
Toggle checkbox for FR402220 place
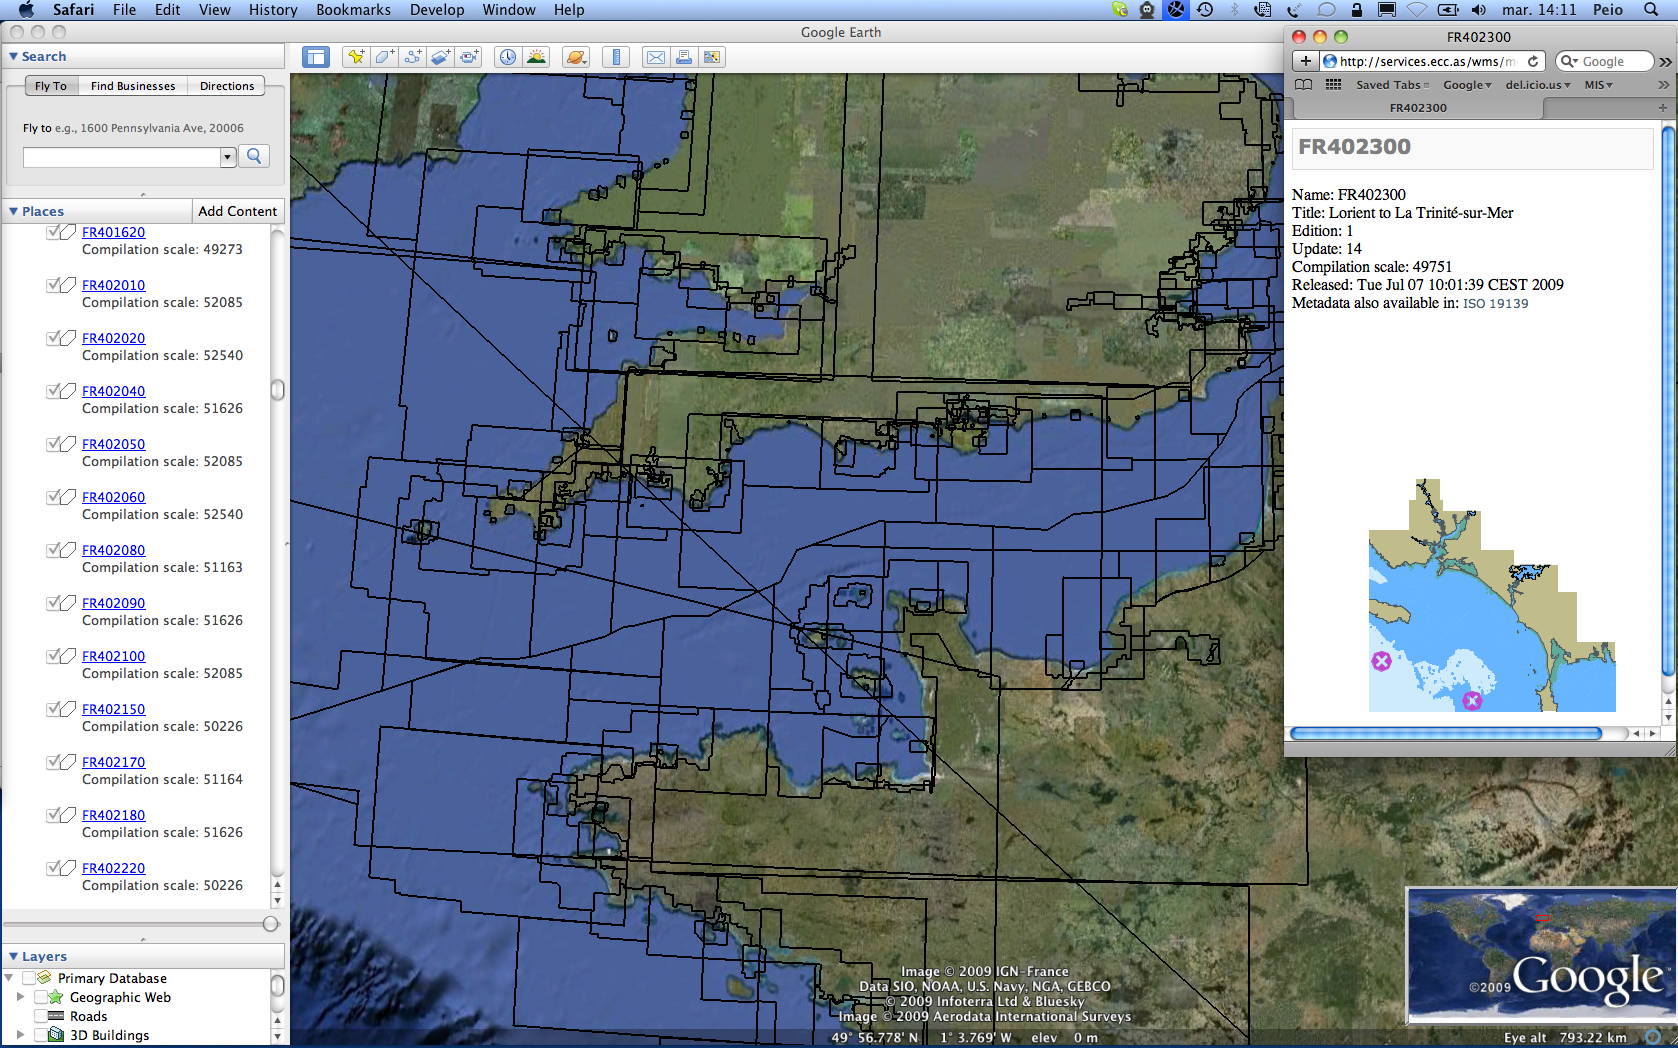point(53,868)
